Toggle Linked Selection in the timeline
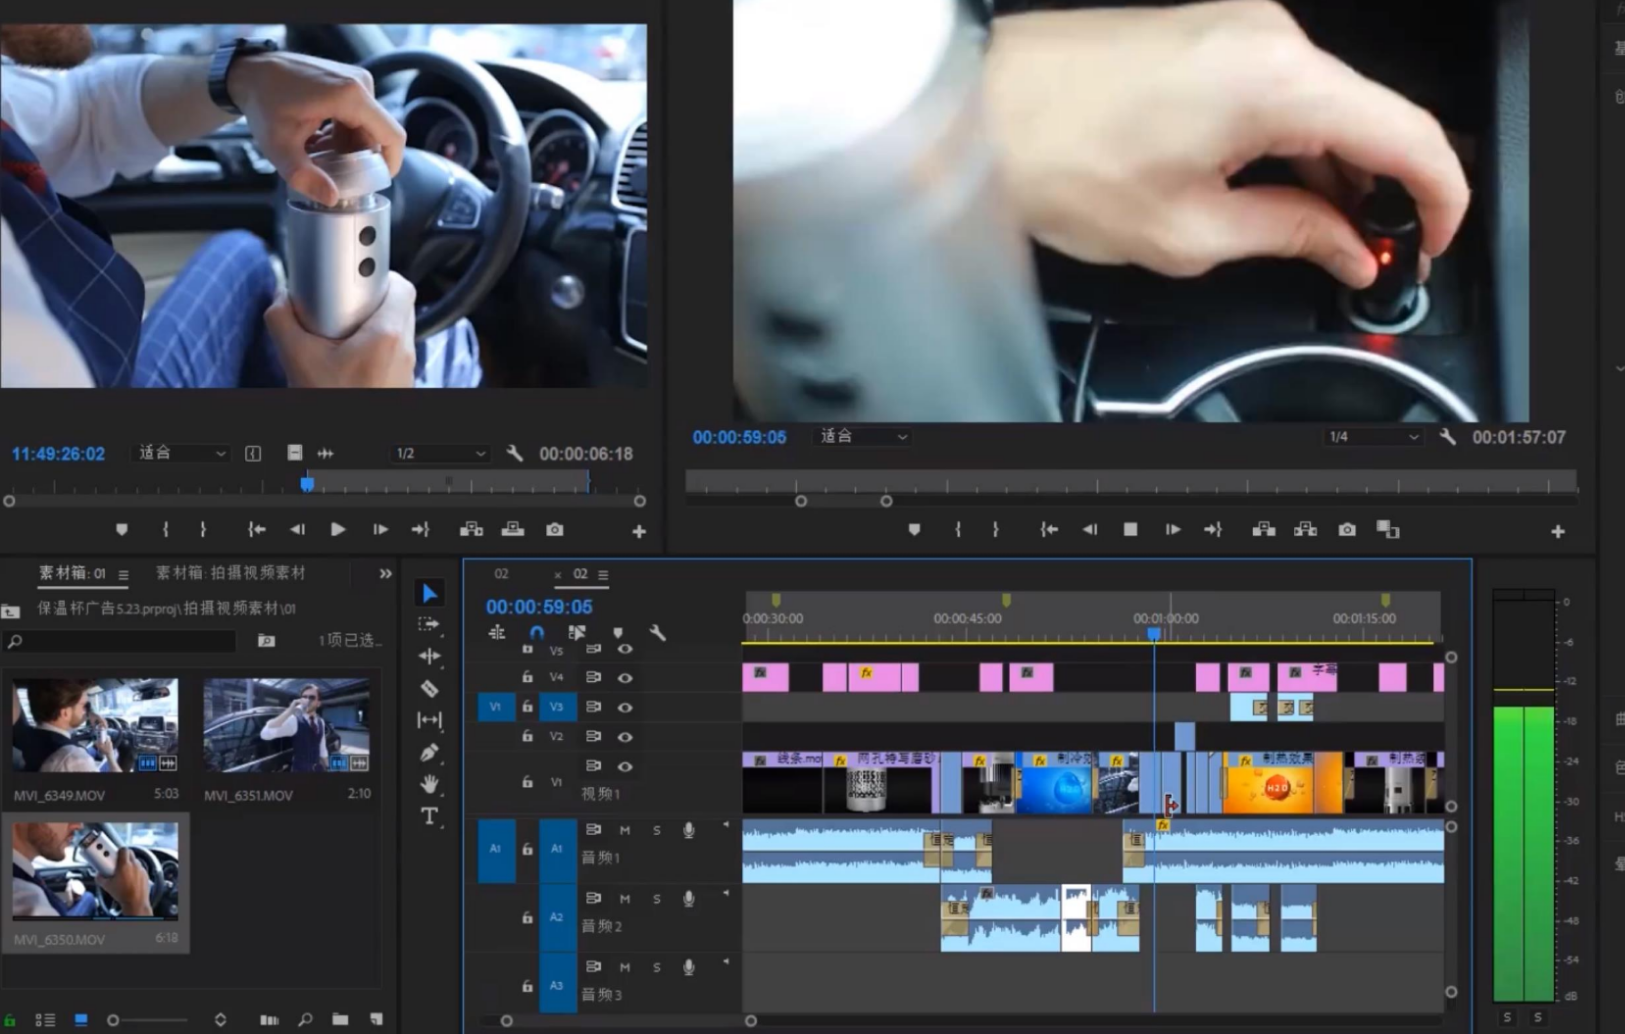Screen dimensions: 1625x1034 click(x=577, y=632)
